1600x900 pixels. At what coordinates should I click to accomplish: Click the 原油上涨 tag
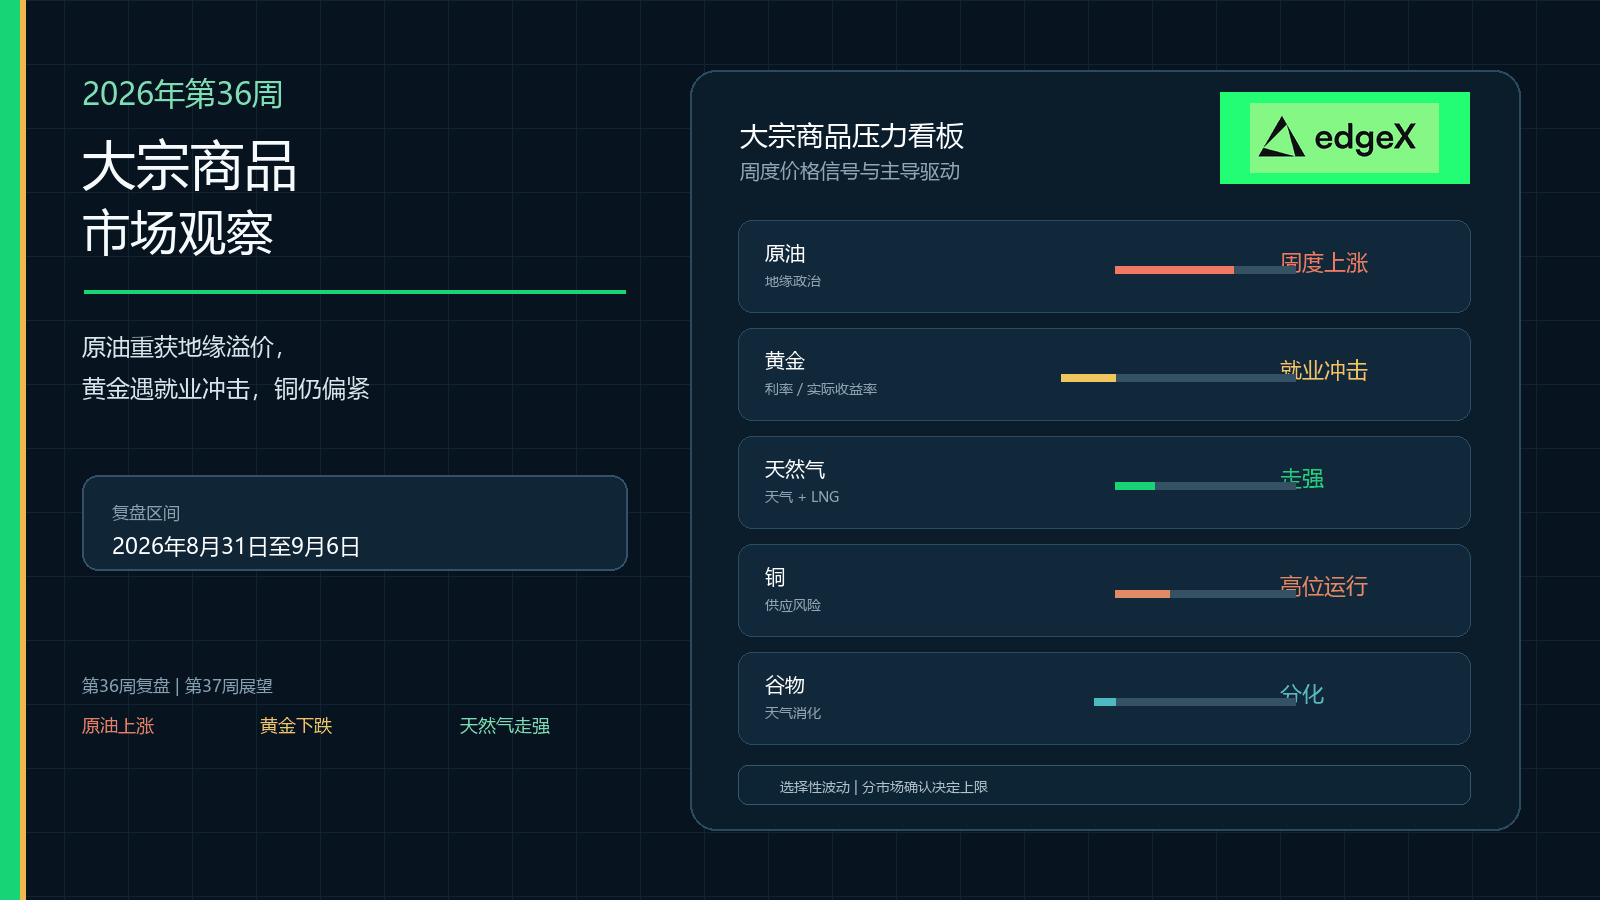[118, 726]
